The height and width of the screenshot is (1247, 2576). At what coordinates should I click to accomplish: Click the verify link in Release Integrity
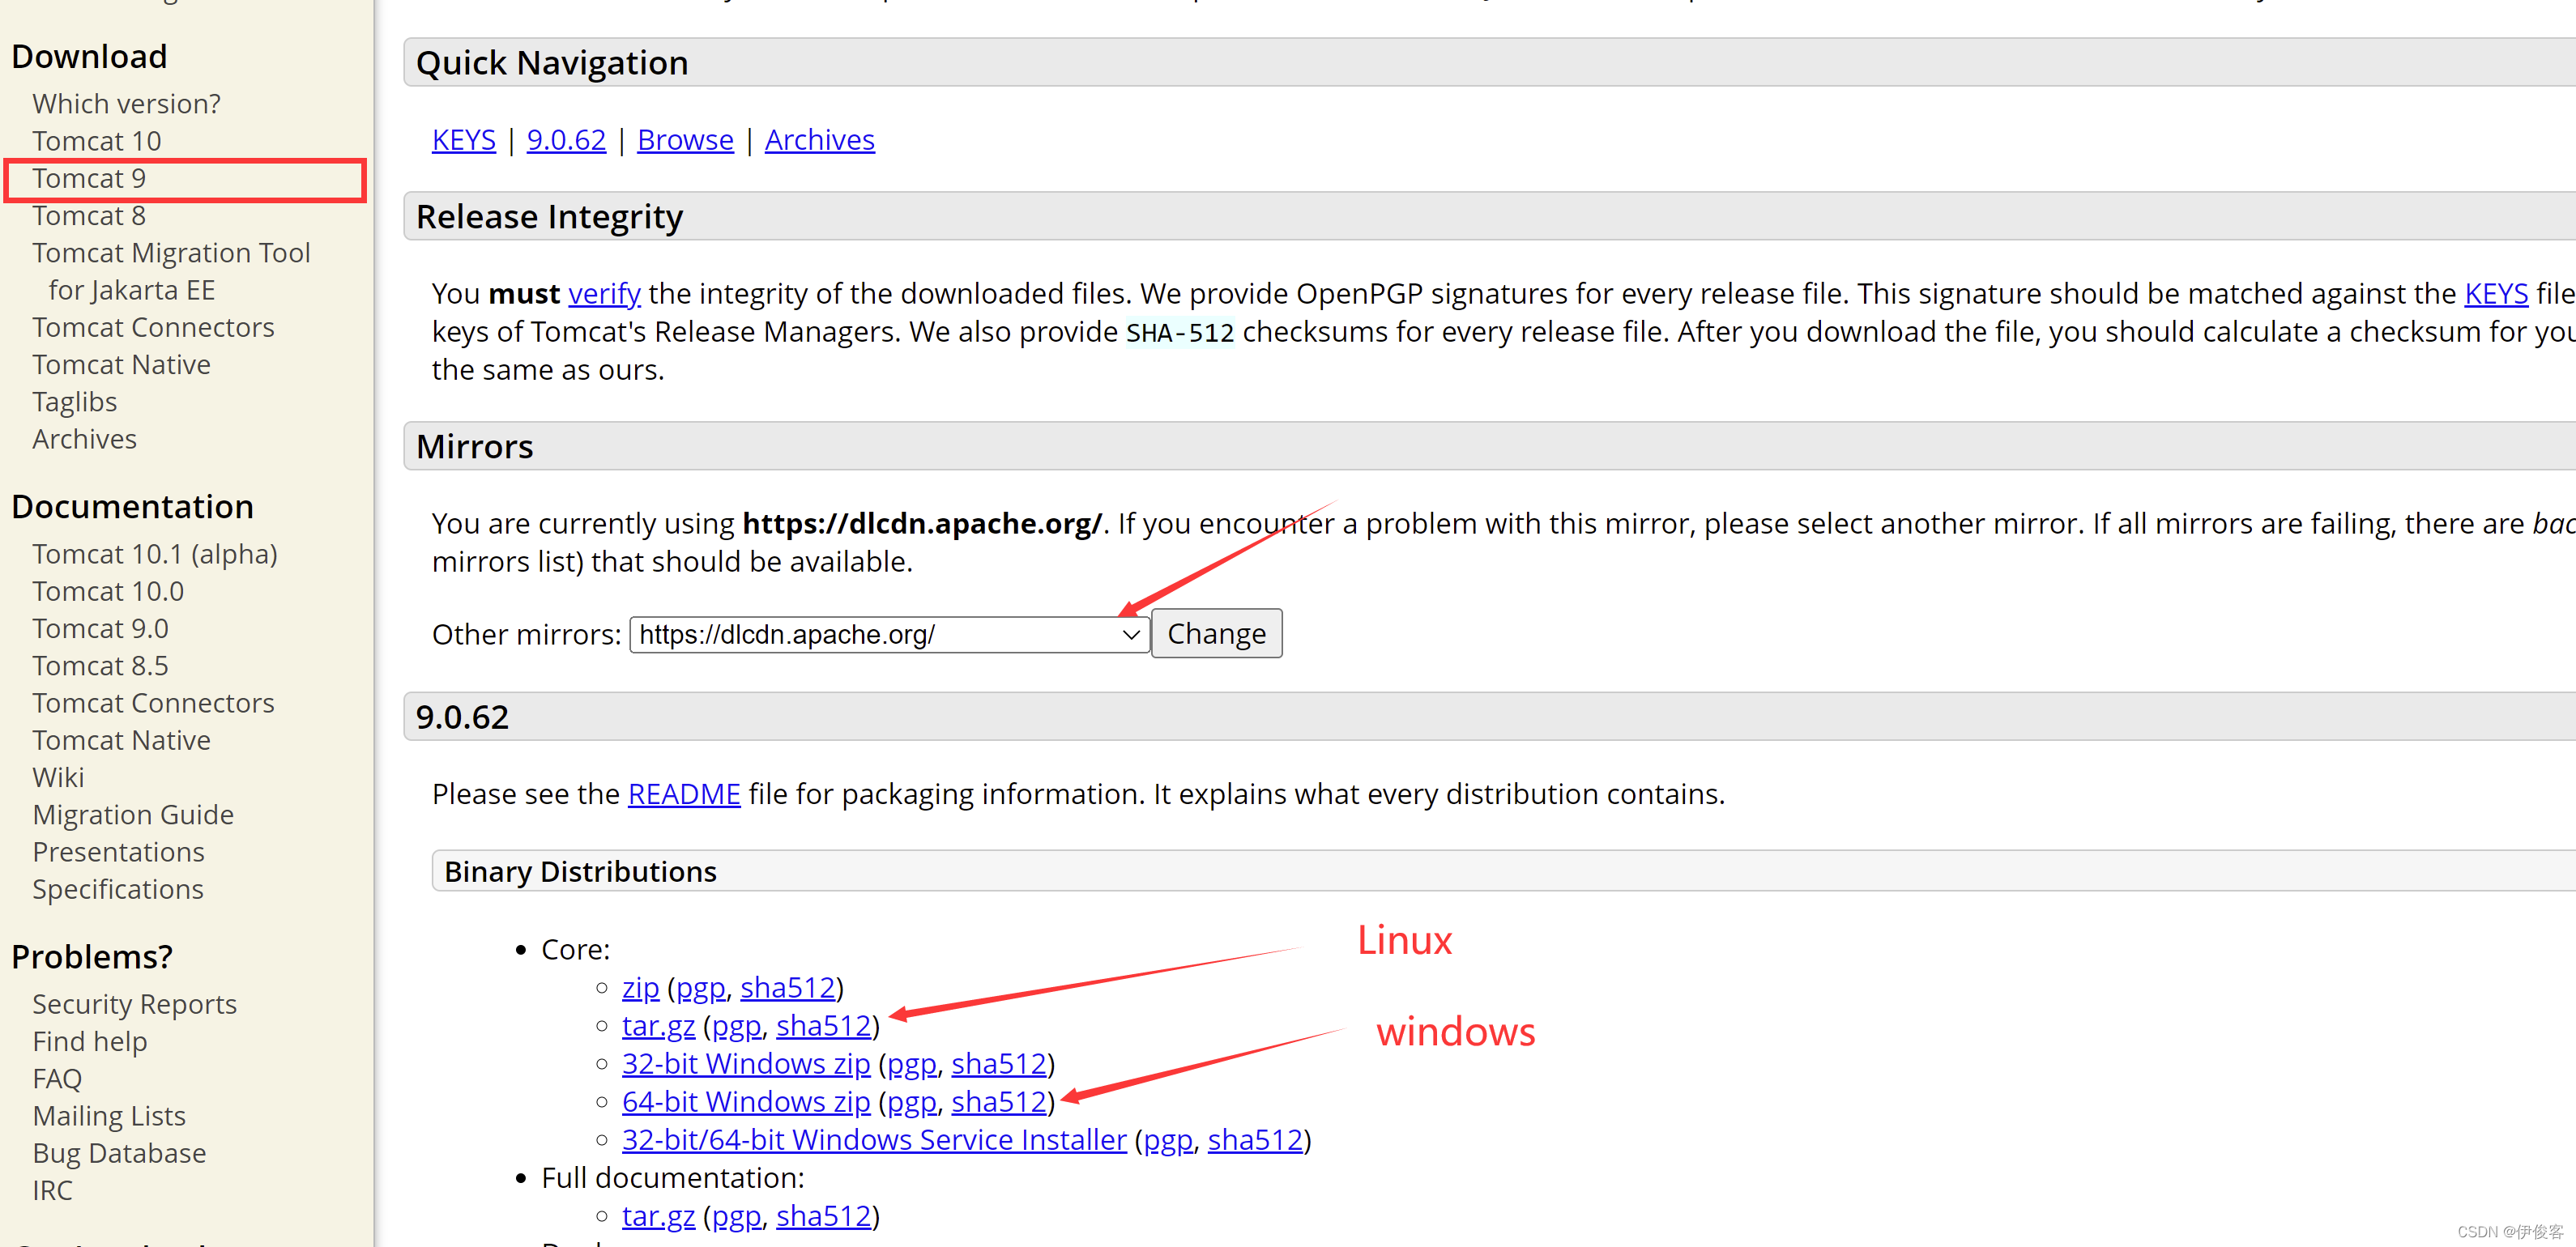click(x=604, y=294)
